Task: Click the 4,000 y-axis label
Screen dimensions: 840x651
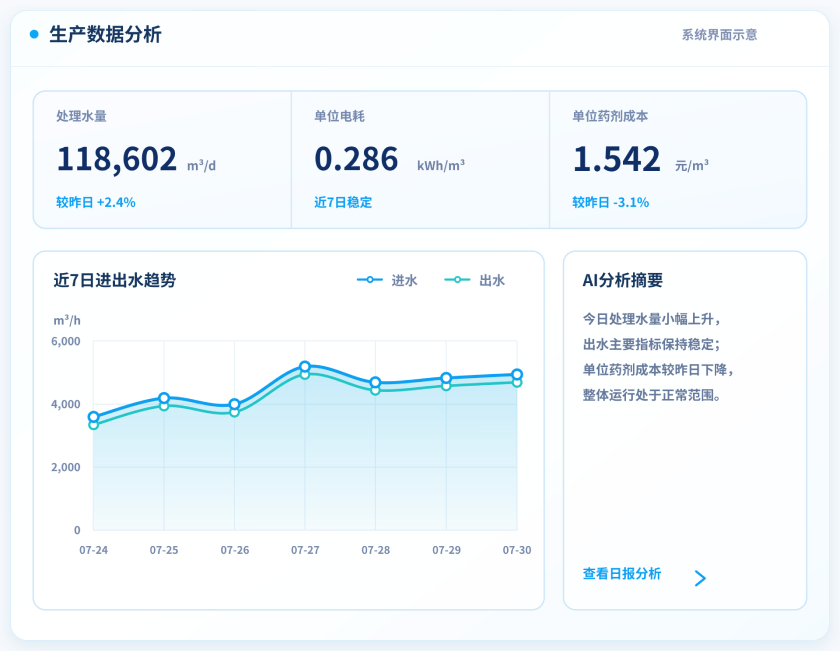Action: click(66, 405)
